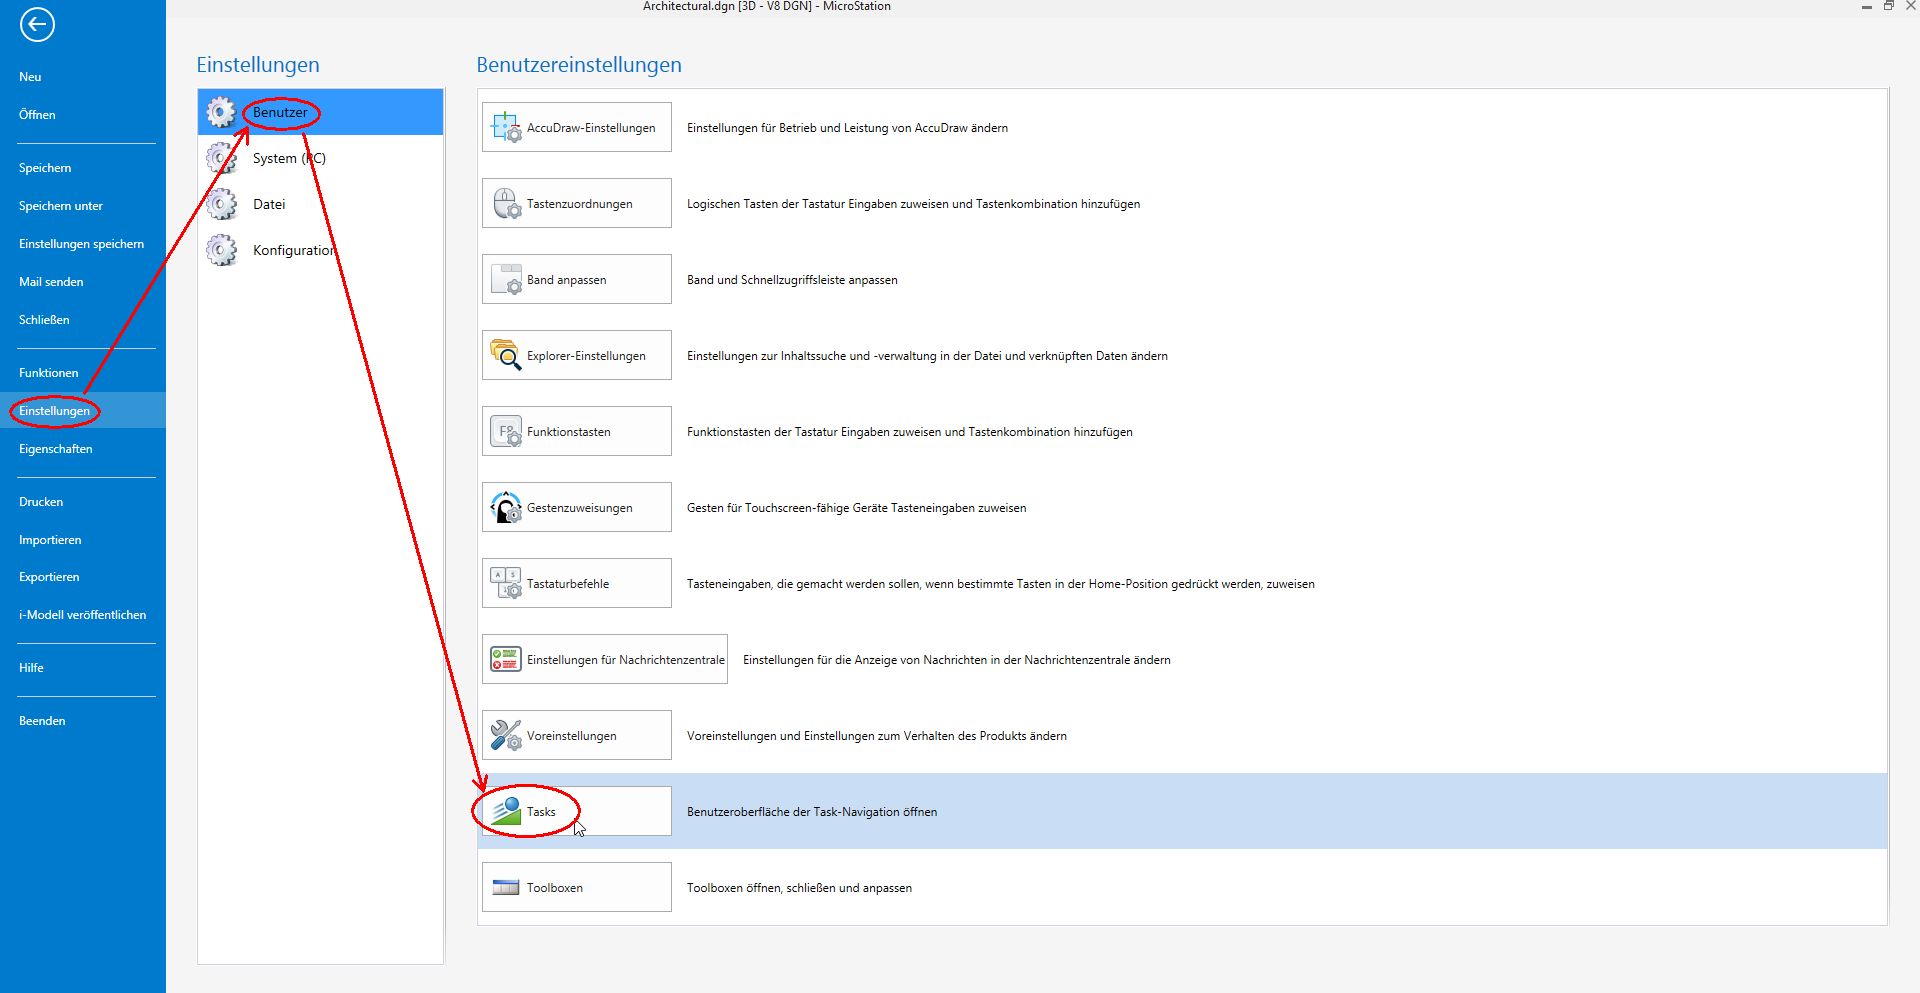Select Drucken menu entry
This screenshot has width=1920, height=993.
tap(41, 502)
